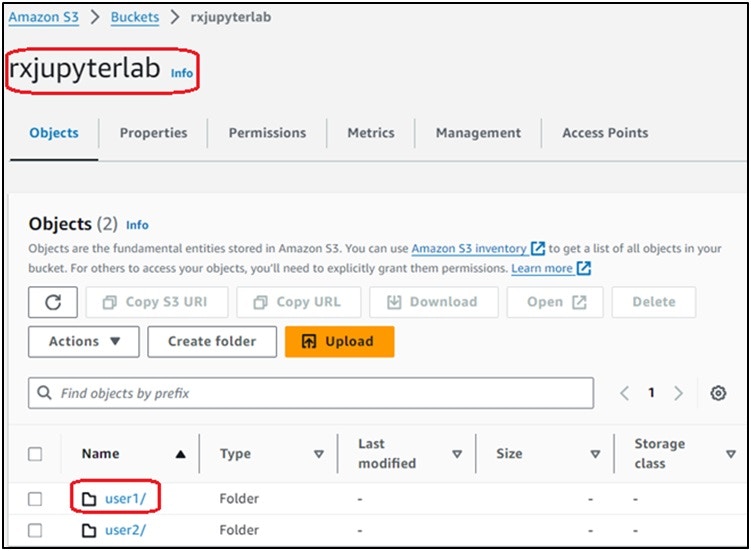Go to next page arrow
This screenshot has width=751, height=551.
click(x=678, y=393)
